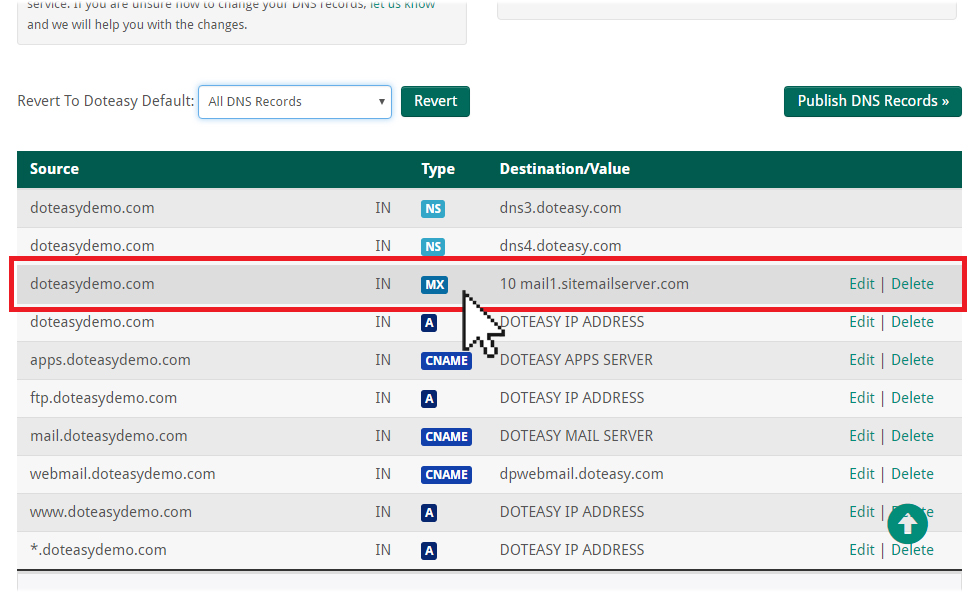Click the NS badge in the dns3.doteasy.com row
977x593 pixels.
432,209
